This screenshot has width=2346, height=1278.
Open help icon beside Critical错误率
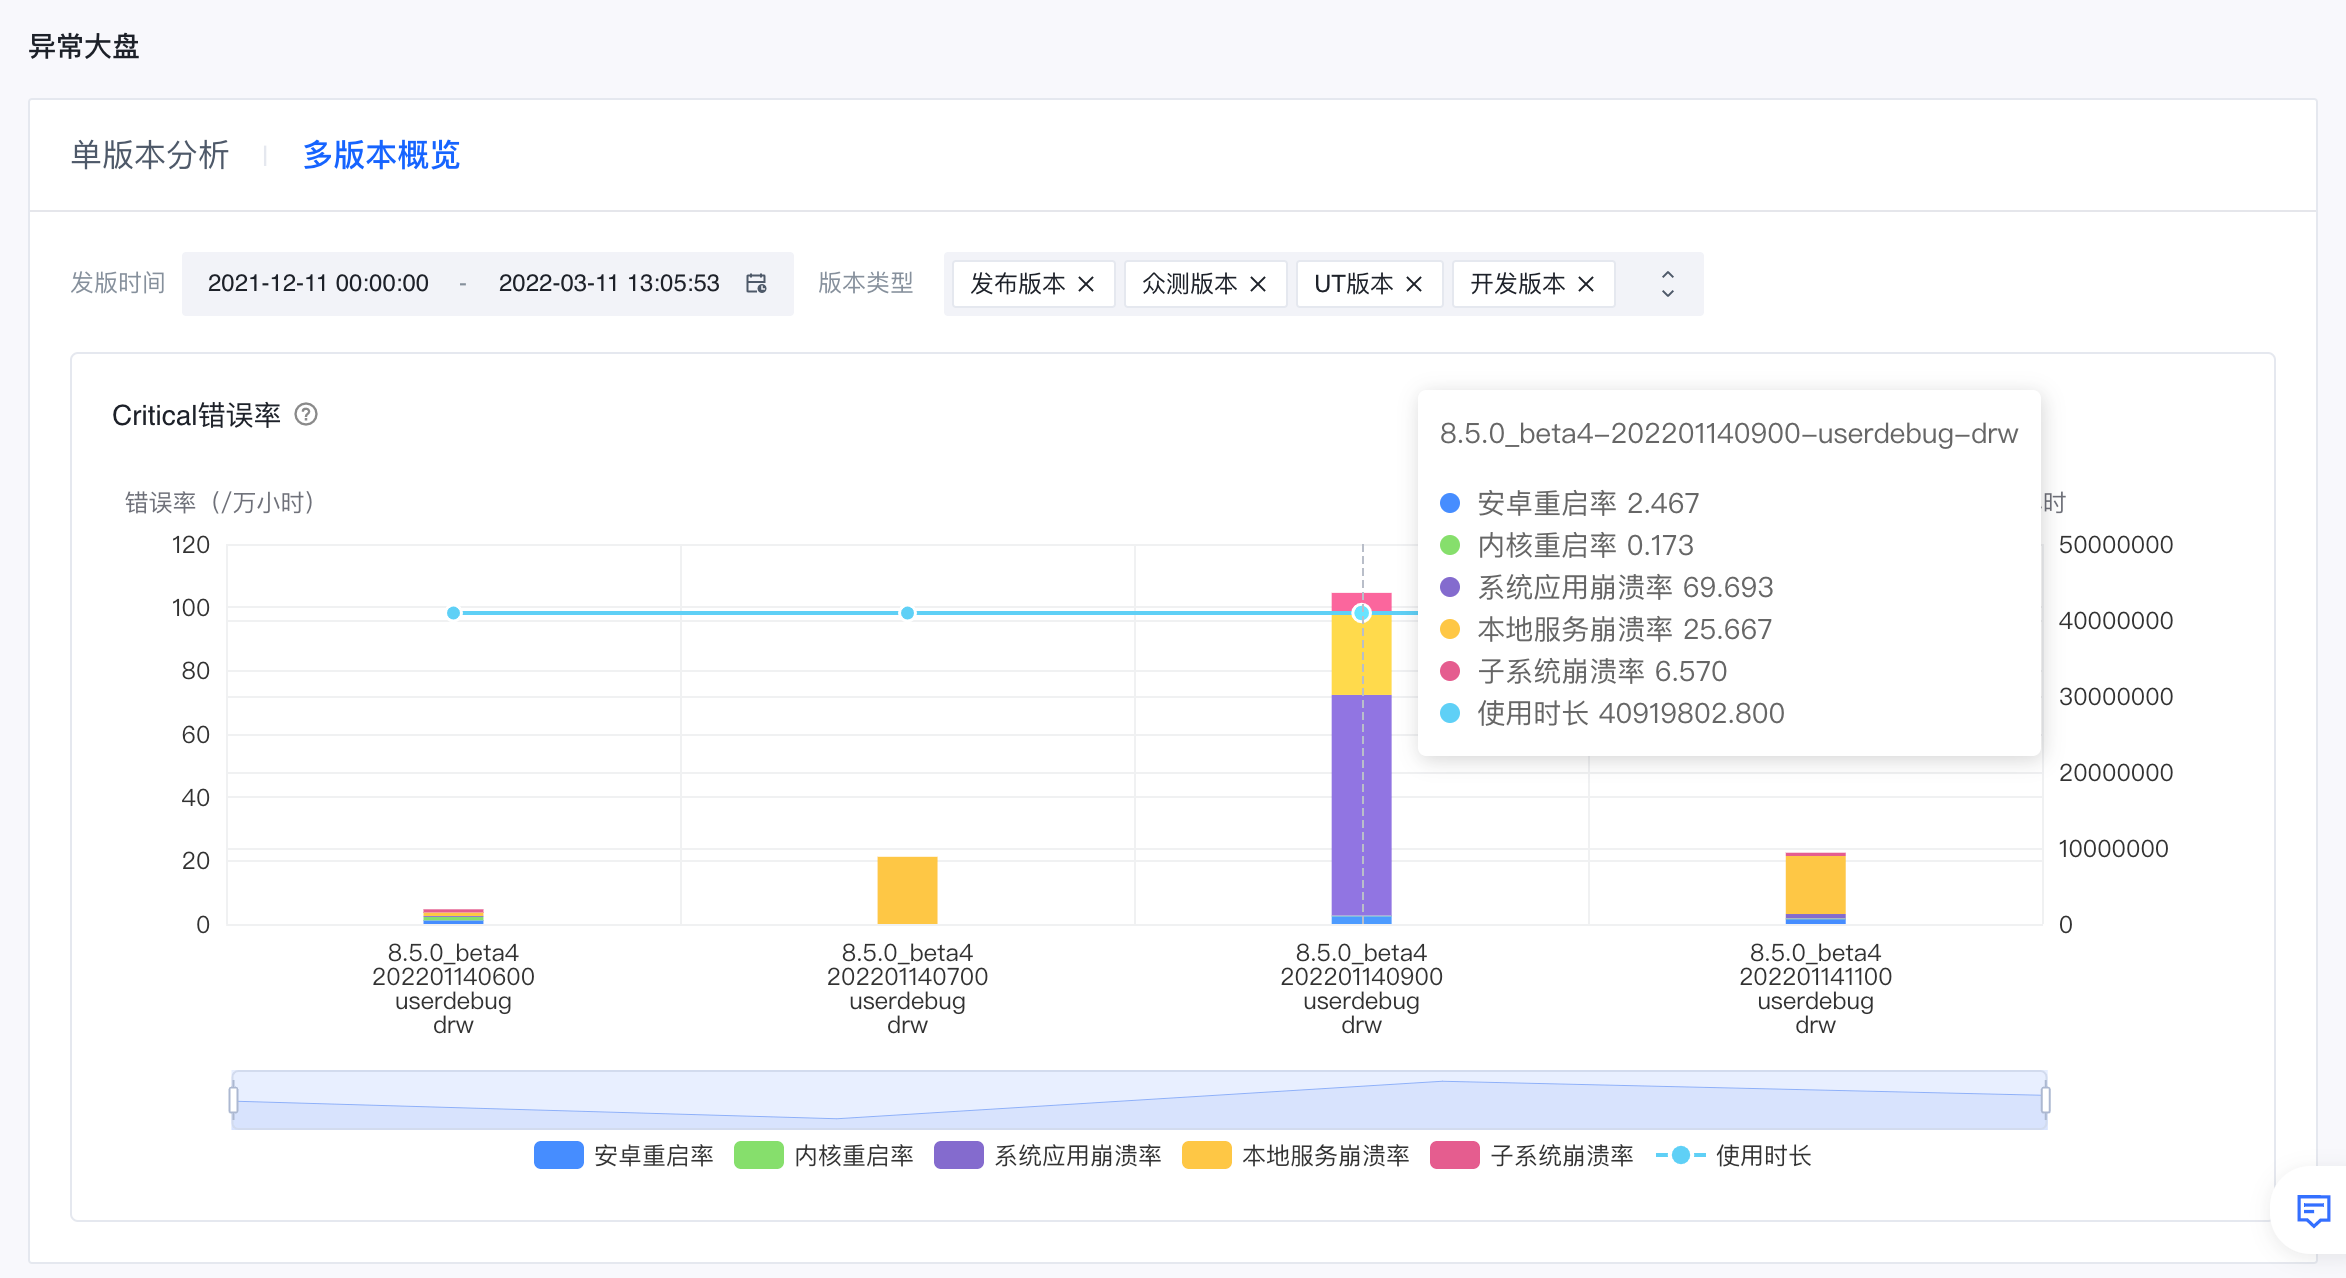click(306, 414)
